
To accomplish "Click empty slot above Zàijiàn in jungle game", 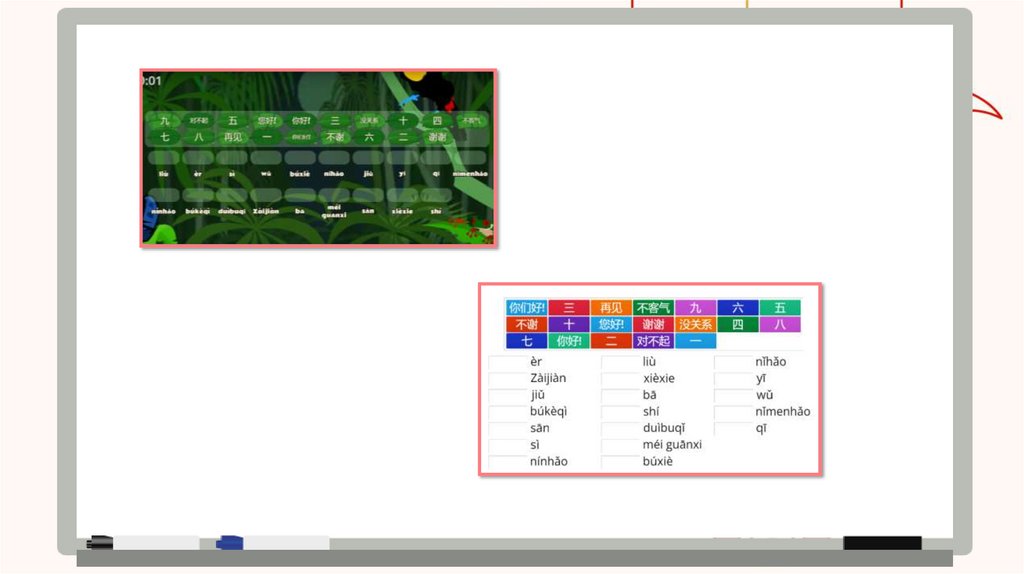I will pos(266,195).
